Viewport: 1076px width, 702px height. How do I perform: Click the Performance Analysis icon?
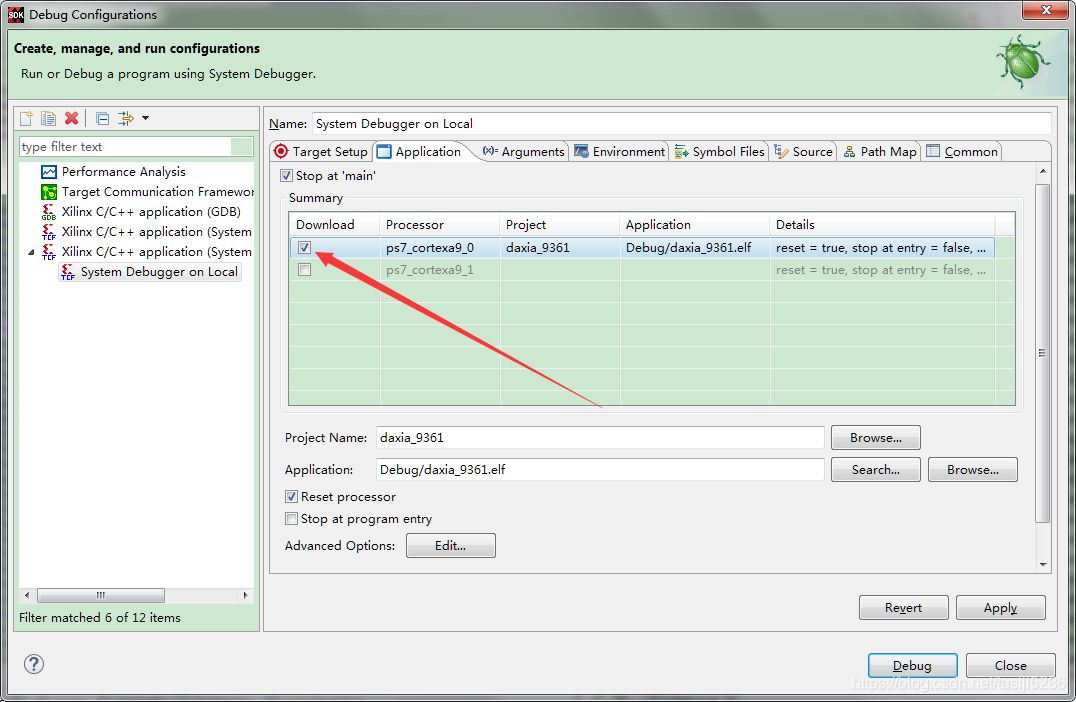point(49,172)
